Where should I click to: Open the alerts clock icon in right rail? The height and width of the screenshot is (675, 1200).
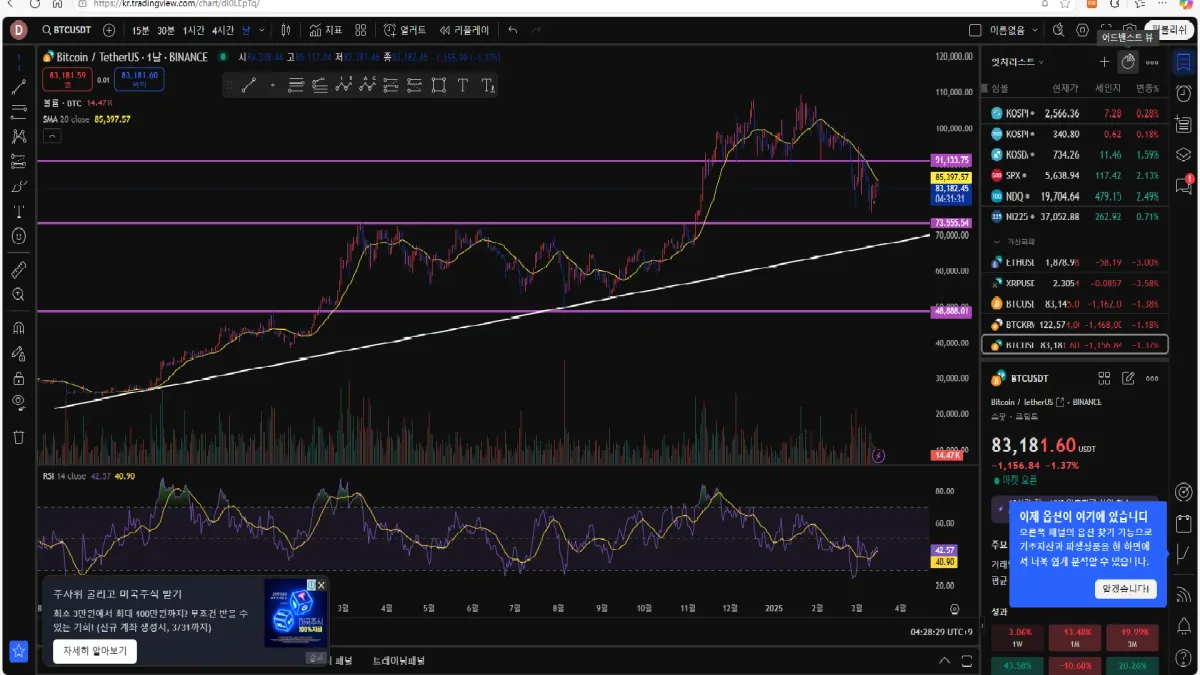pyautogui.click(x=1184, y=93)
